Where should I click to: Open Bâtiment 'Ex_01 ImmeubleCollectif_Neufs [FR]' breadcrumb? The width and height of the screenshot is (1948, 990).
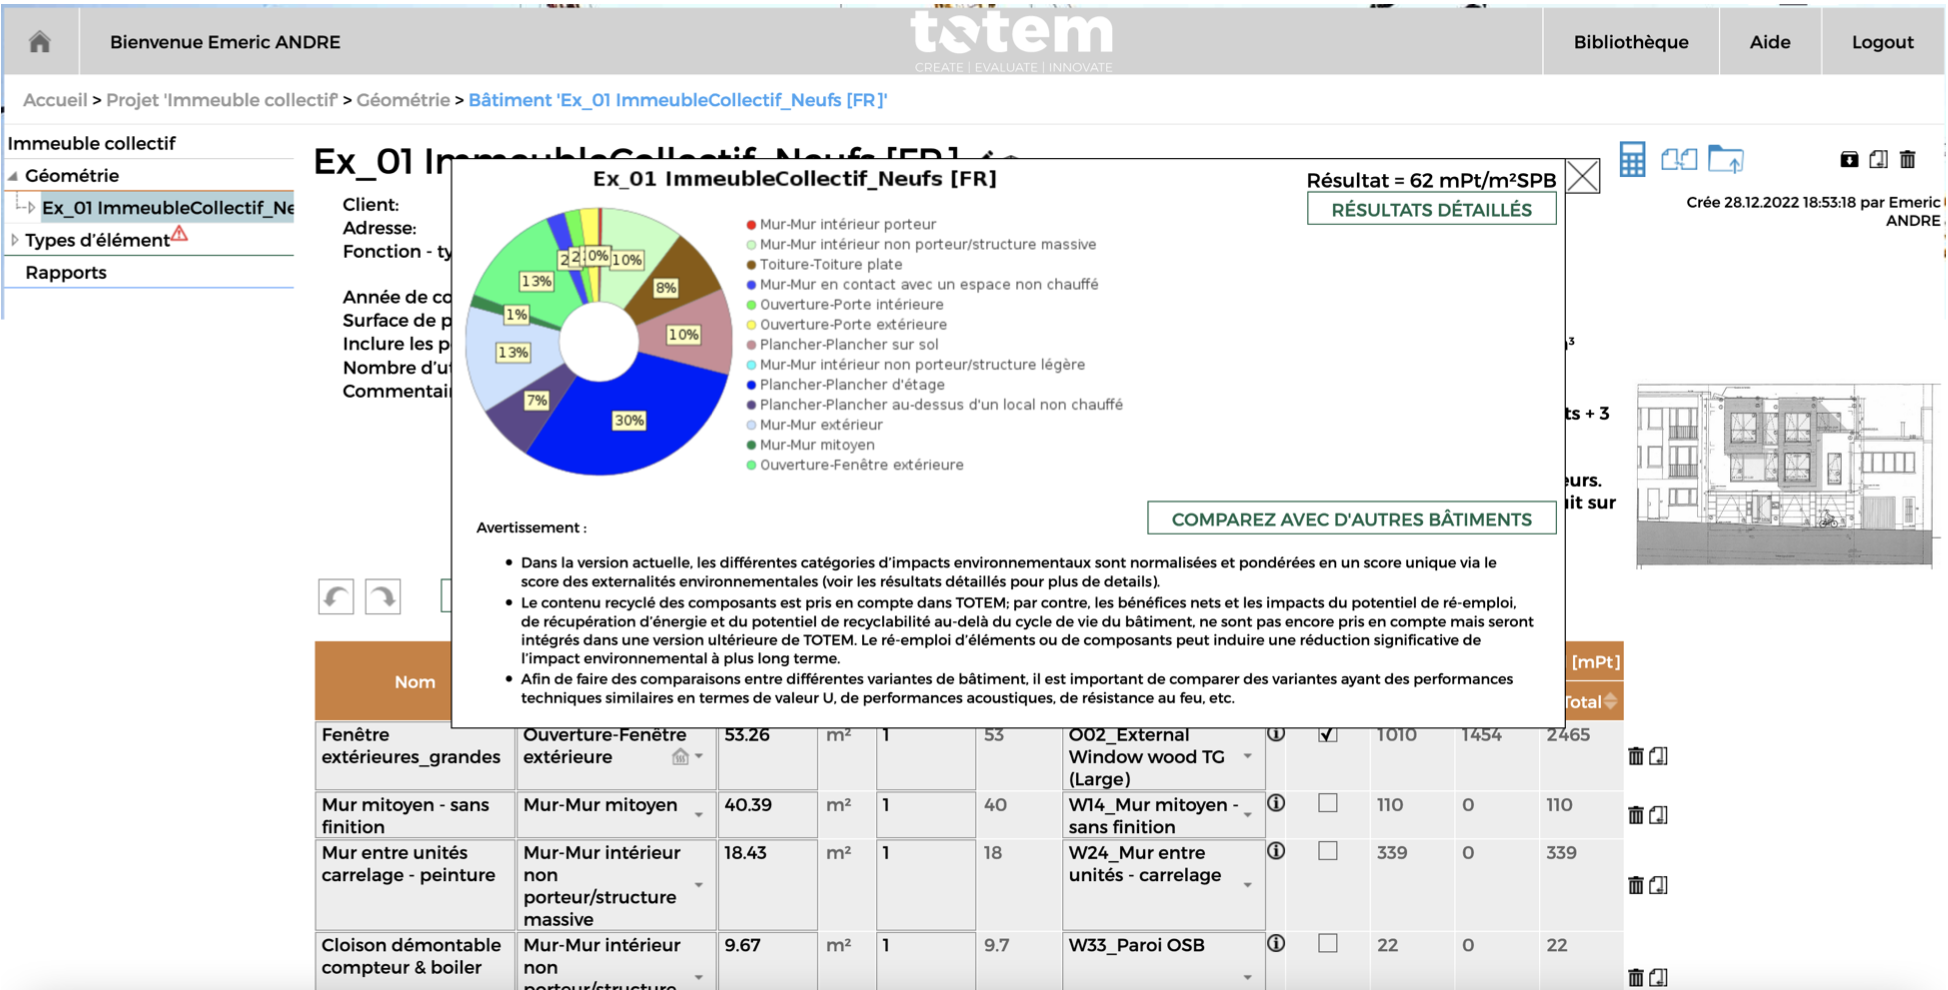click(x=678, y=100)
